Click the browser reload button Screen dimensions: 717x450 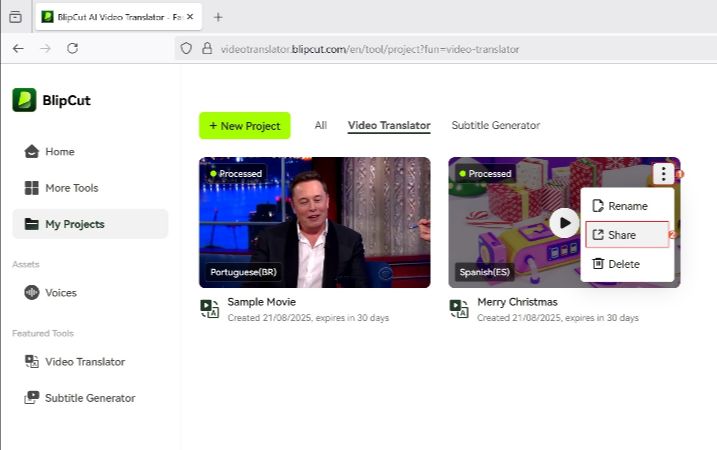(x=72, y=48)
